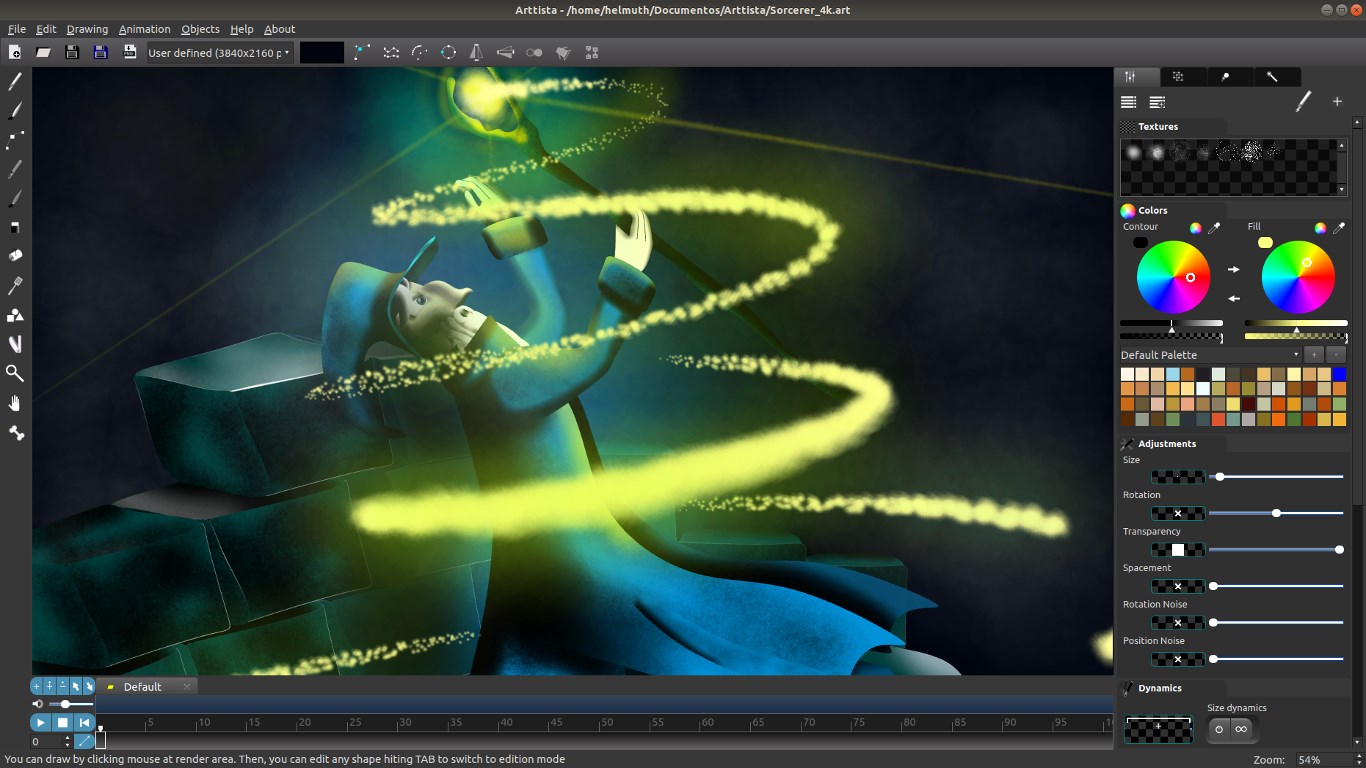Expand the Textures panel scroll arrow
The image size is (1366, 768).
[1343, 189]
